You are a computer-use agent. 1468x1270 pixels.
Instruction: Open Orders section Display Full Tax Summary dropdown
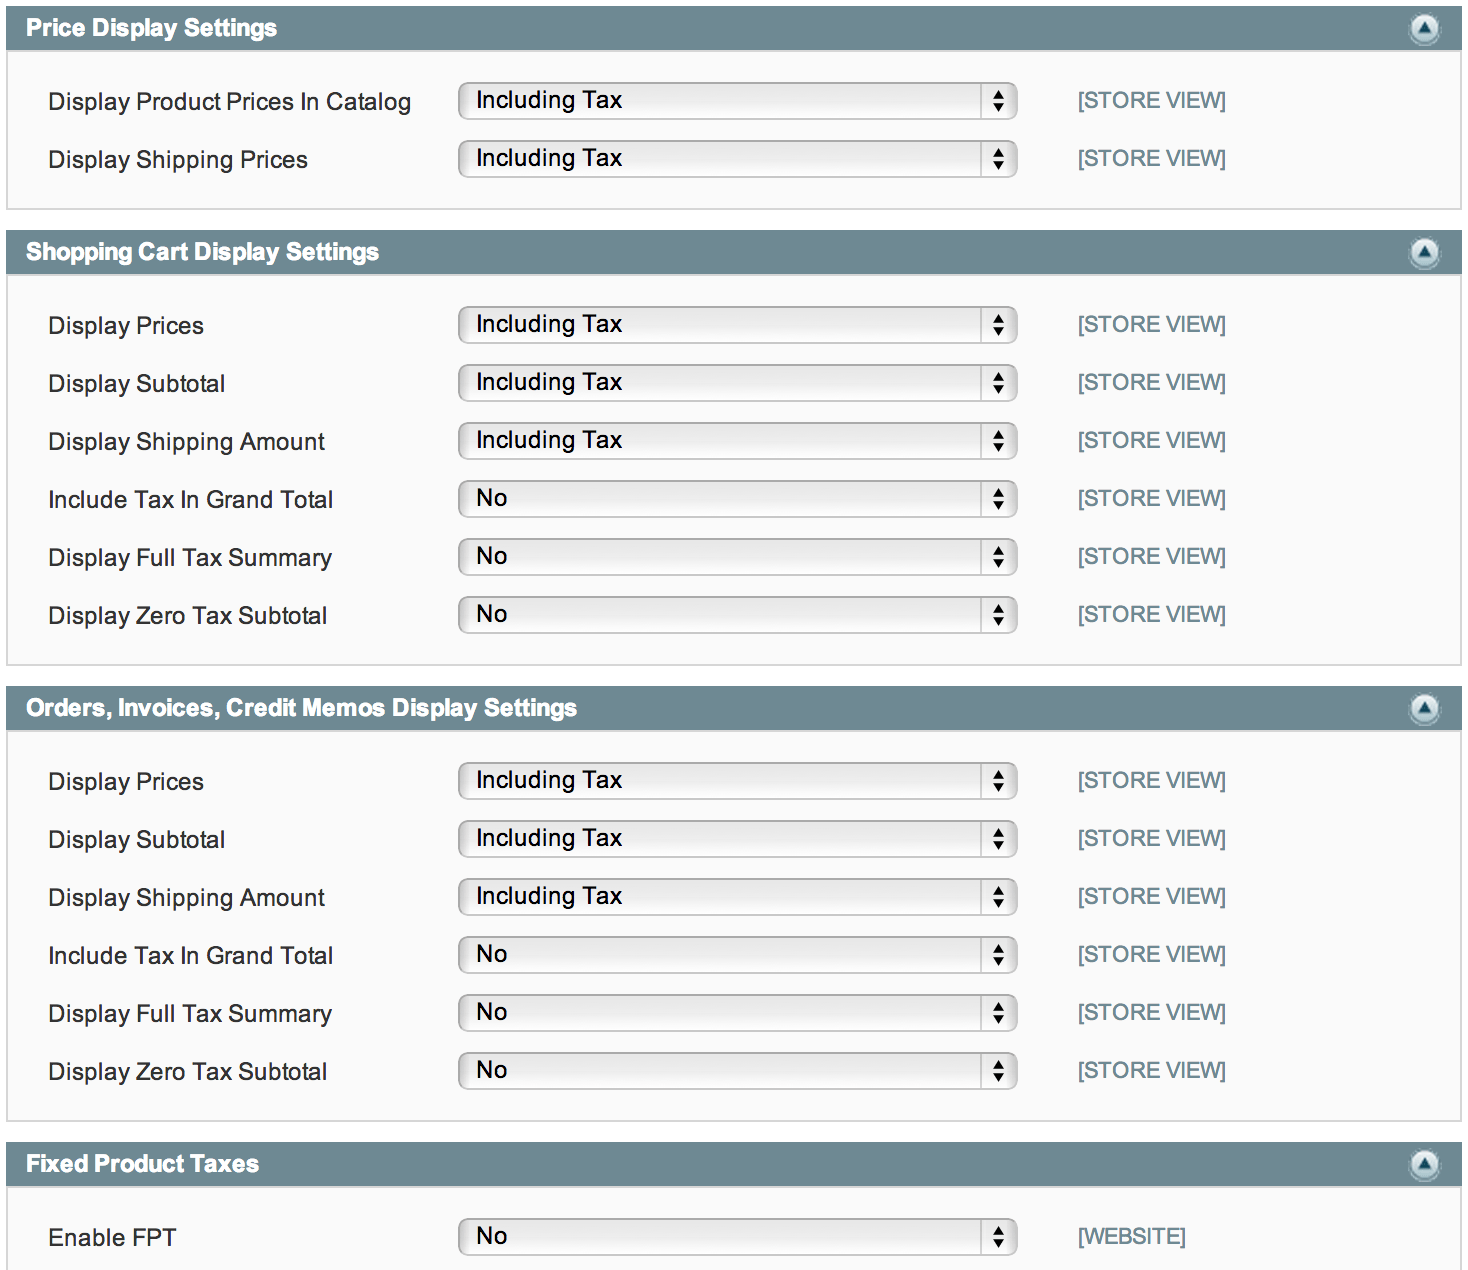pyautogui.click(x=737, y=1013)
